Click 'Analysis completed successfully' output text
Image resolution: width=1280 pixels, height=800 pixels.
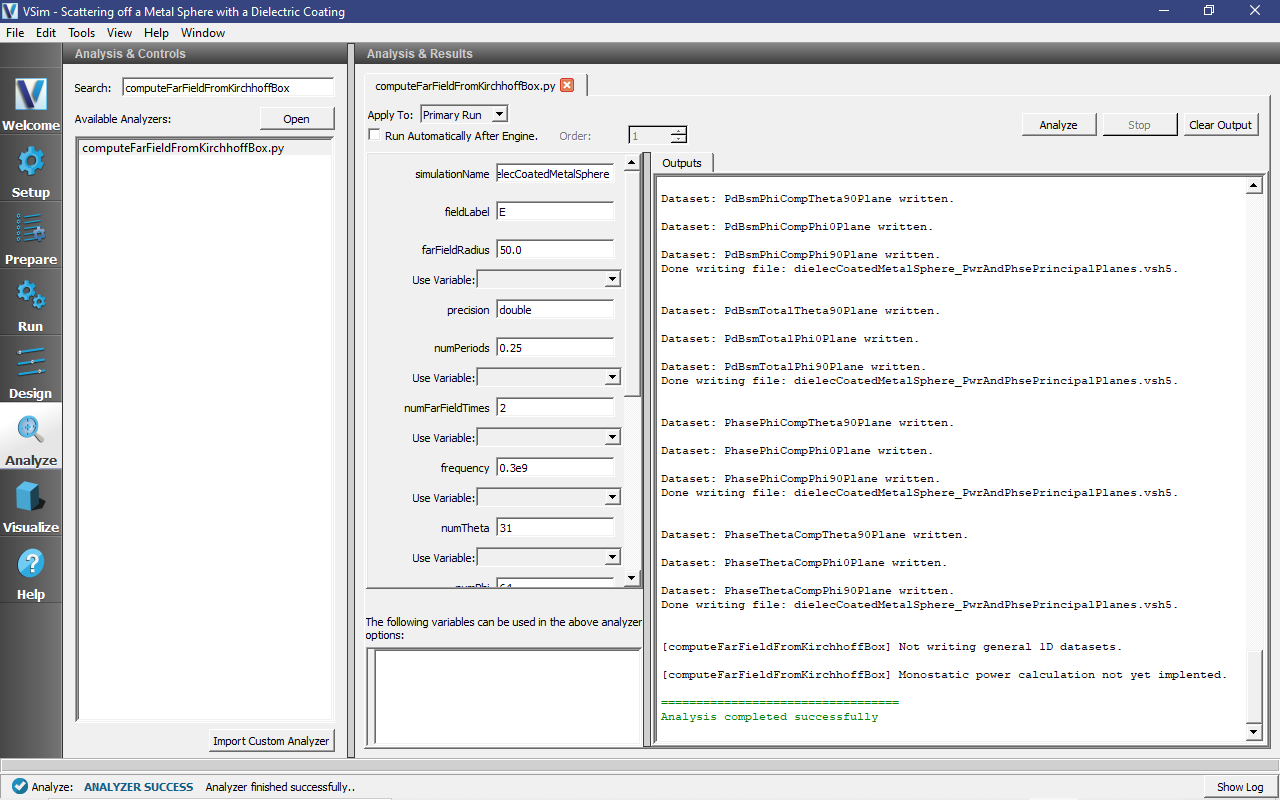pos(769,717)
